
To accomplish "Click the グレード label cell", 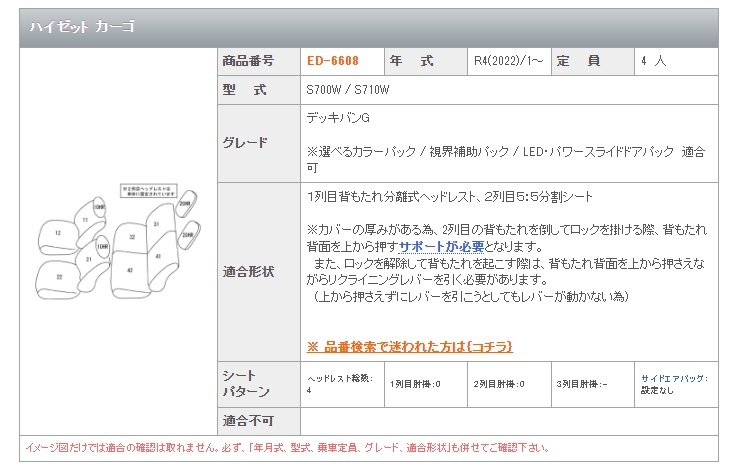I will coord(259,143).
